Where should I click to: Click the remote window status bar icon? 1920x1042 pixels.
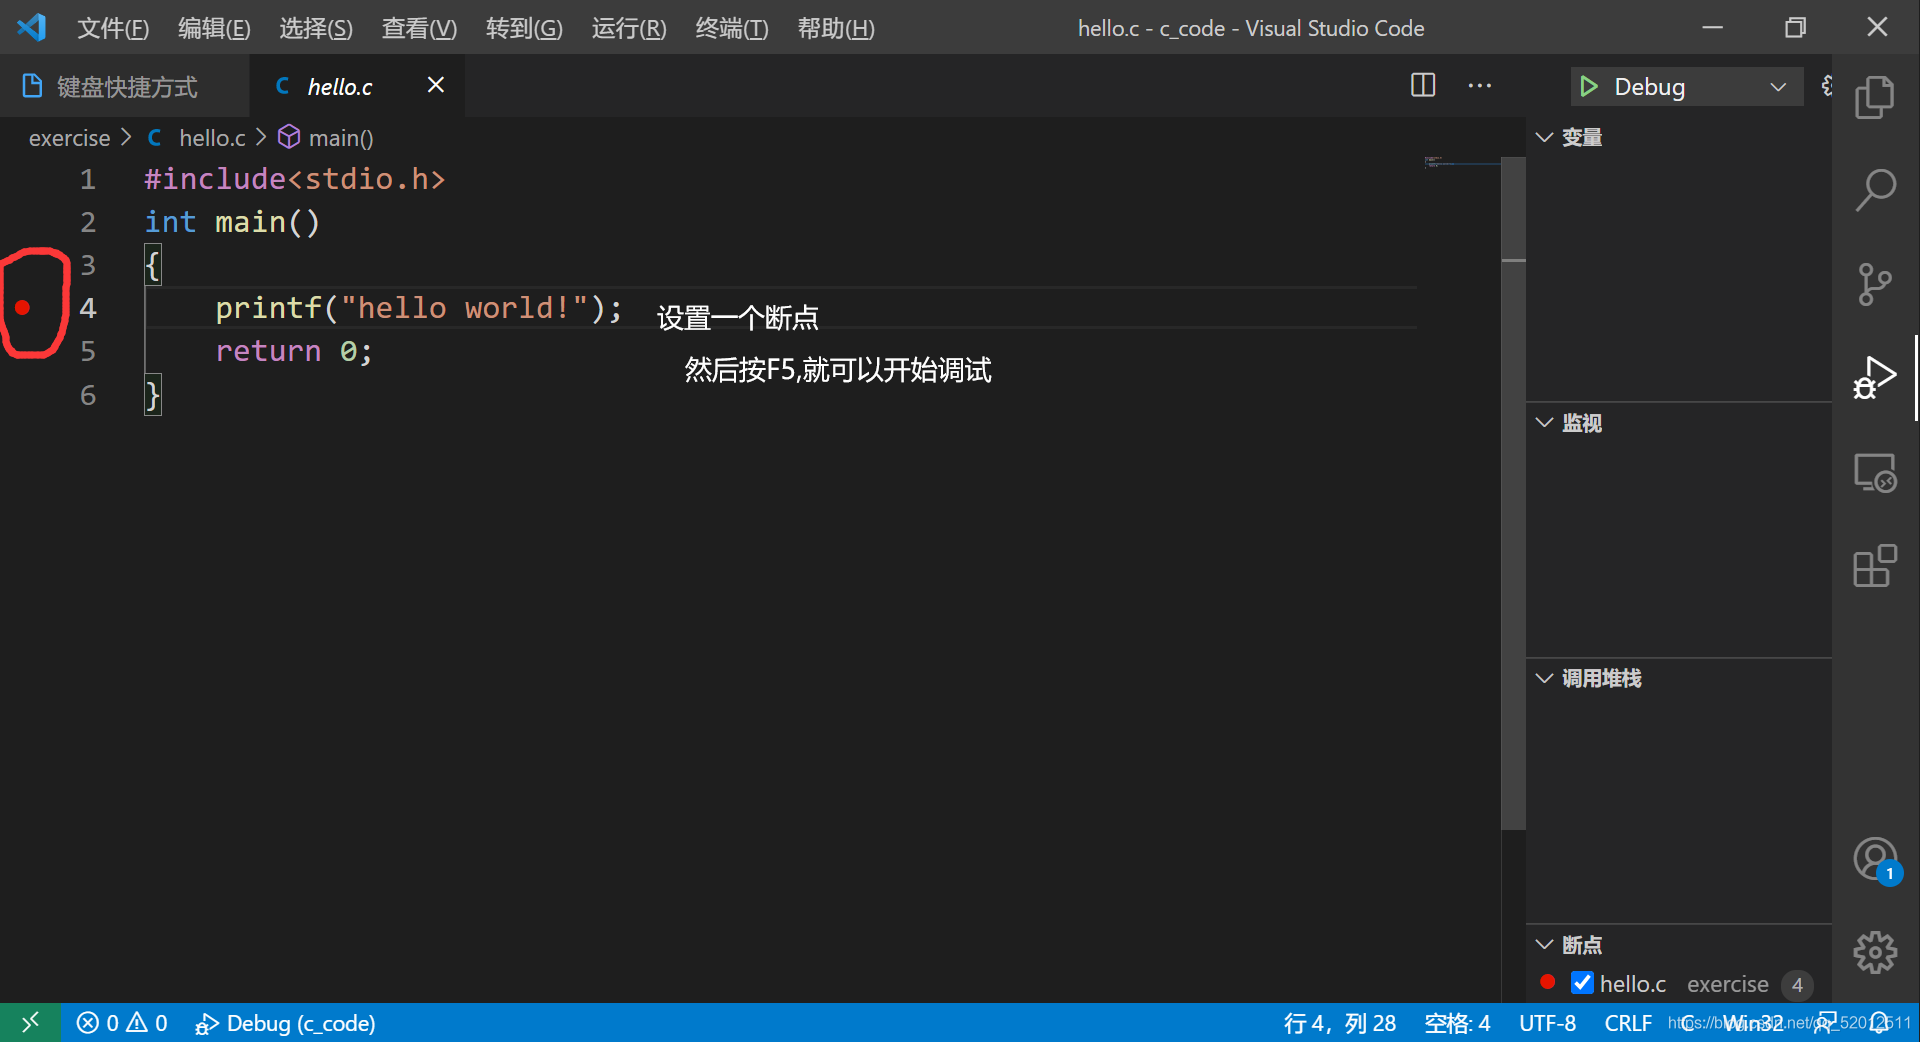point(31,1022)
